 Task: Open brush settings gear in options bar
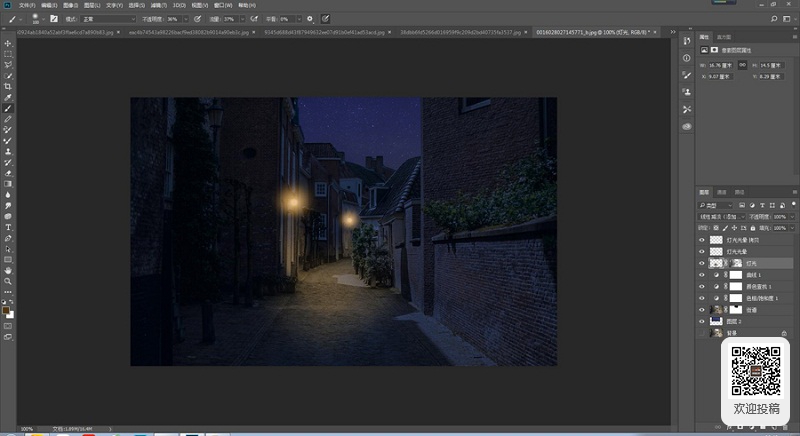coord(310,19)
